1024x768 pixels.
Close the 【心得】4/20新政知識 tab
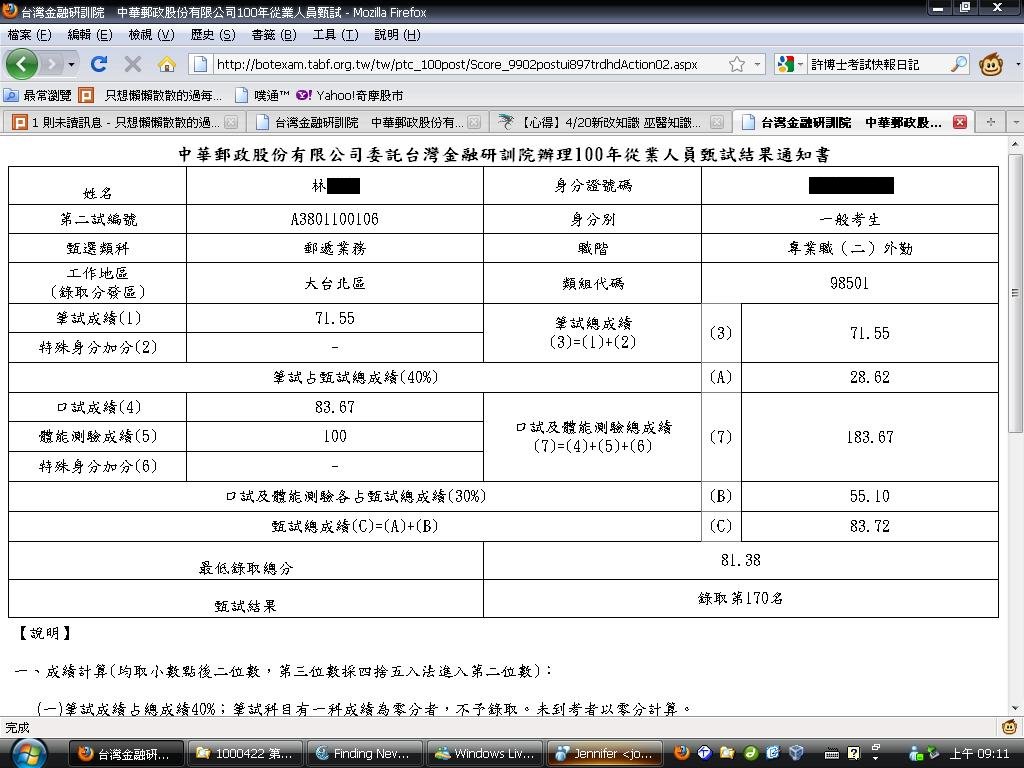click(716, 122)
